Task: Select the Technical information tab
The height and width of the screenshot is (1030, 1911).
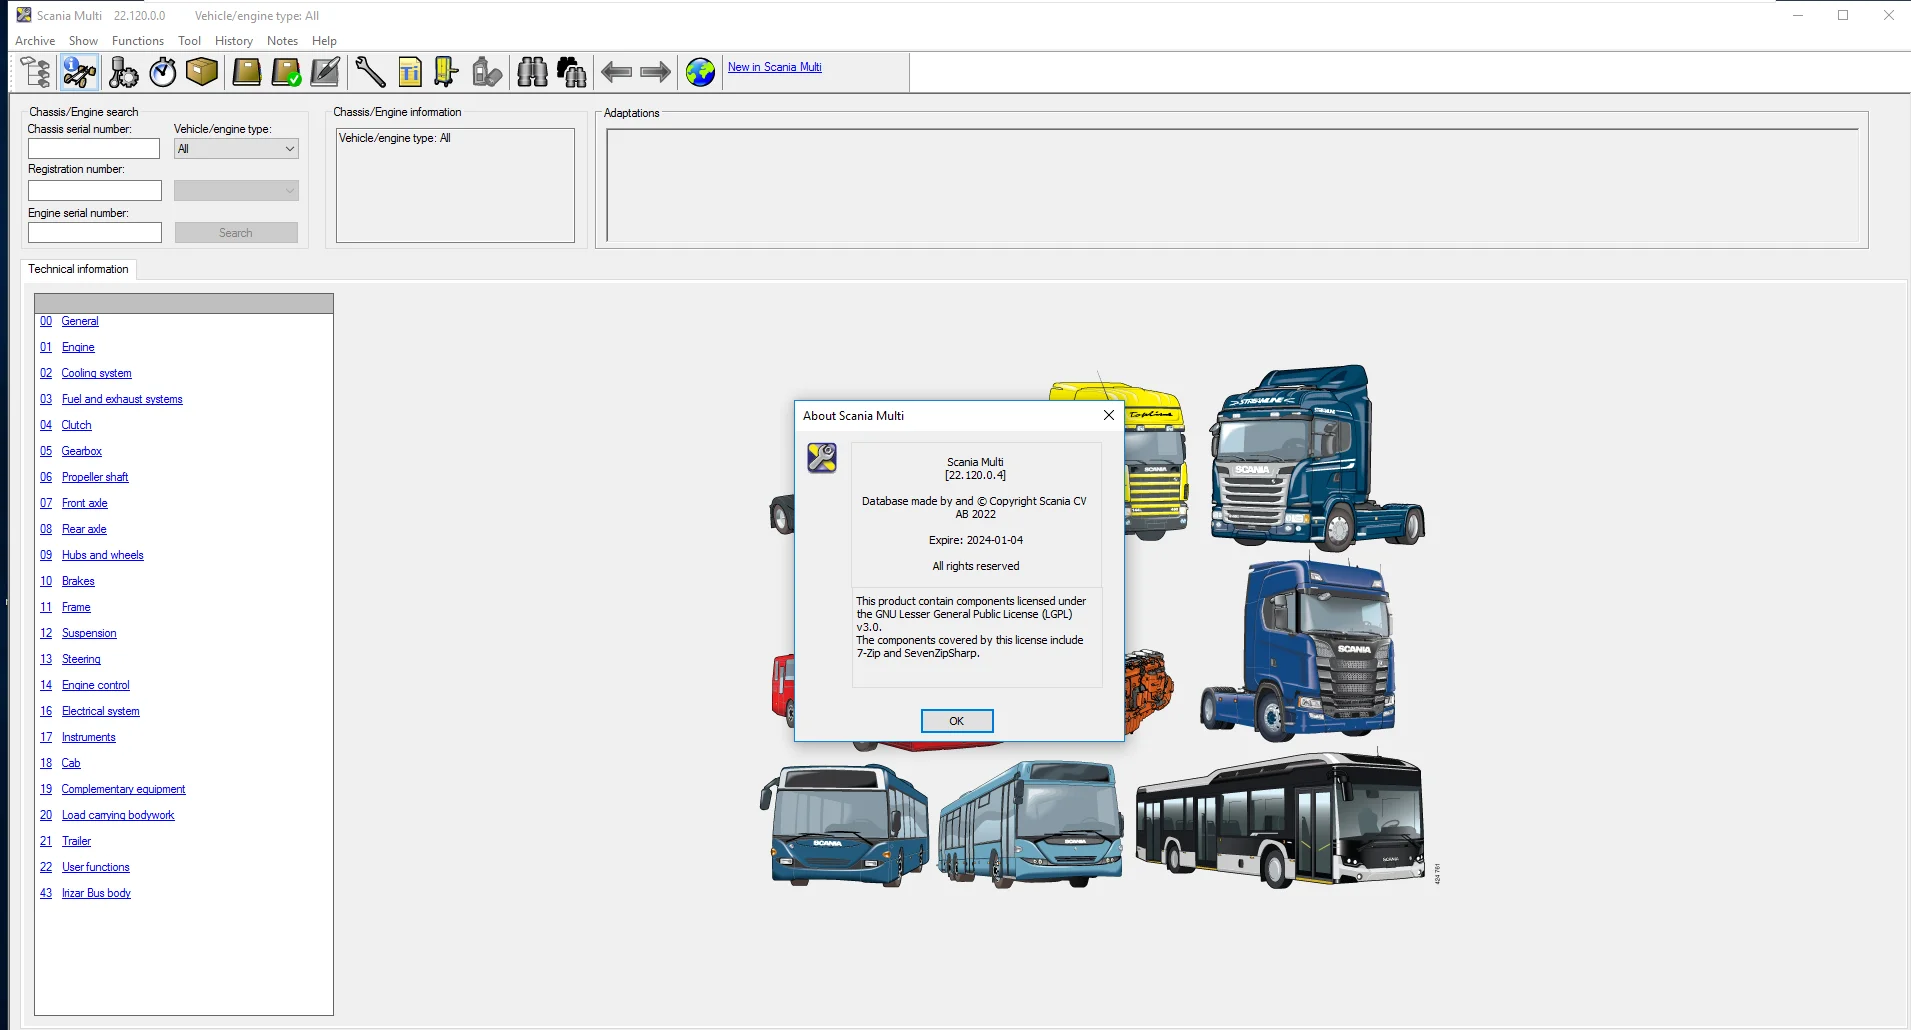Action: pyautogui.click(x=78, y=269)
